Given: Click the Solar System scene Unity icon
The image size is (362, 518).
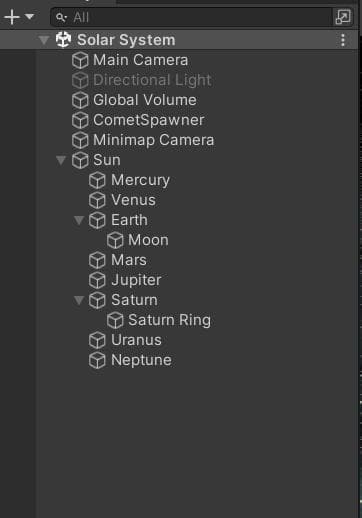Looking at the screenshot, I should 63,40.
